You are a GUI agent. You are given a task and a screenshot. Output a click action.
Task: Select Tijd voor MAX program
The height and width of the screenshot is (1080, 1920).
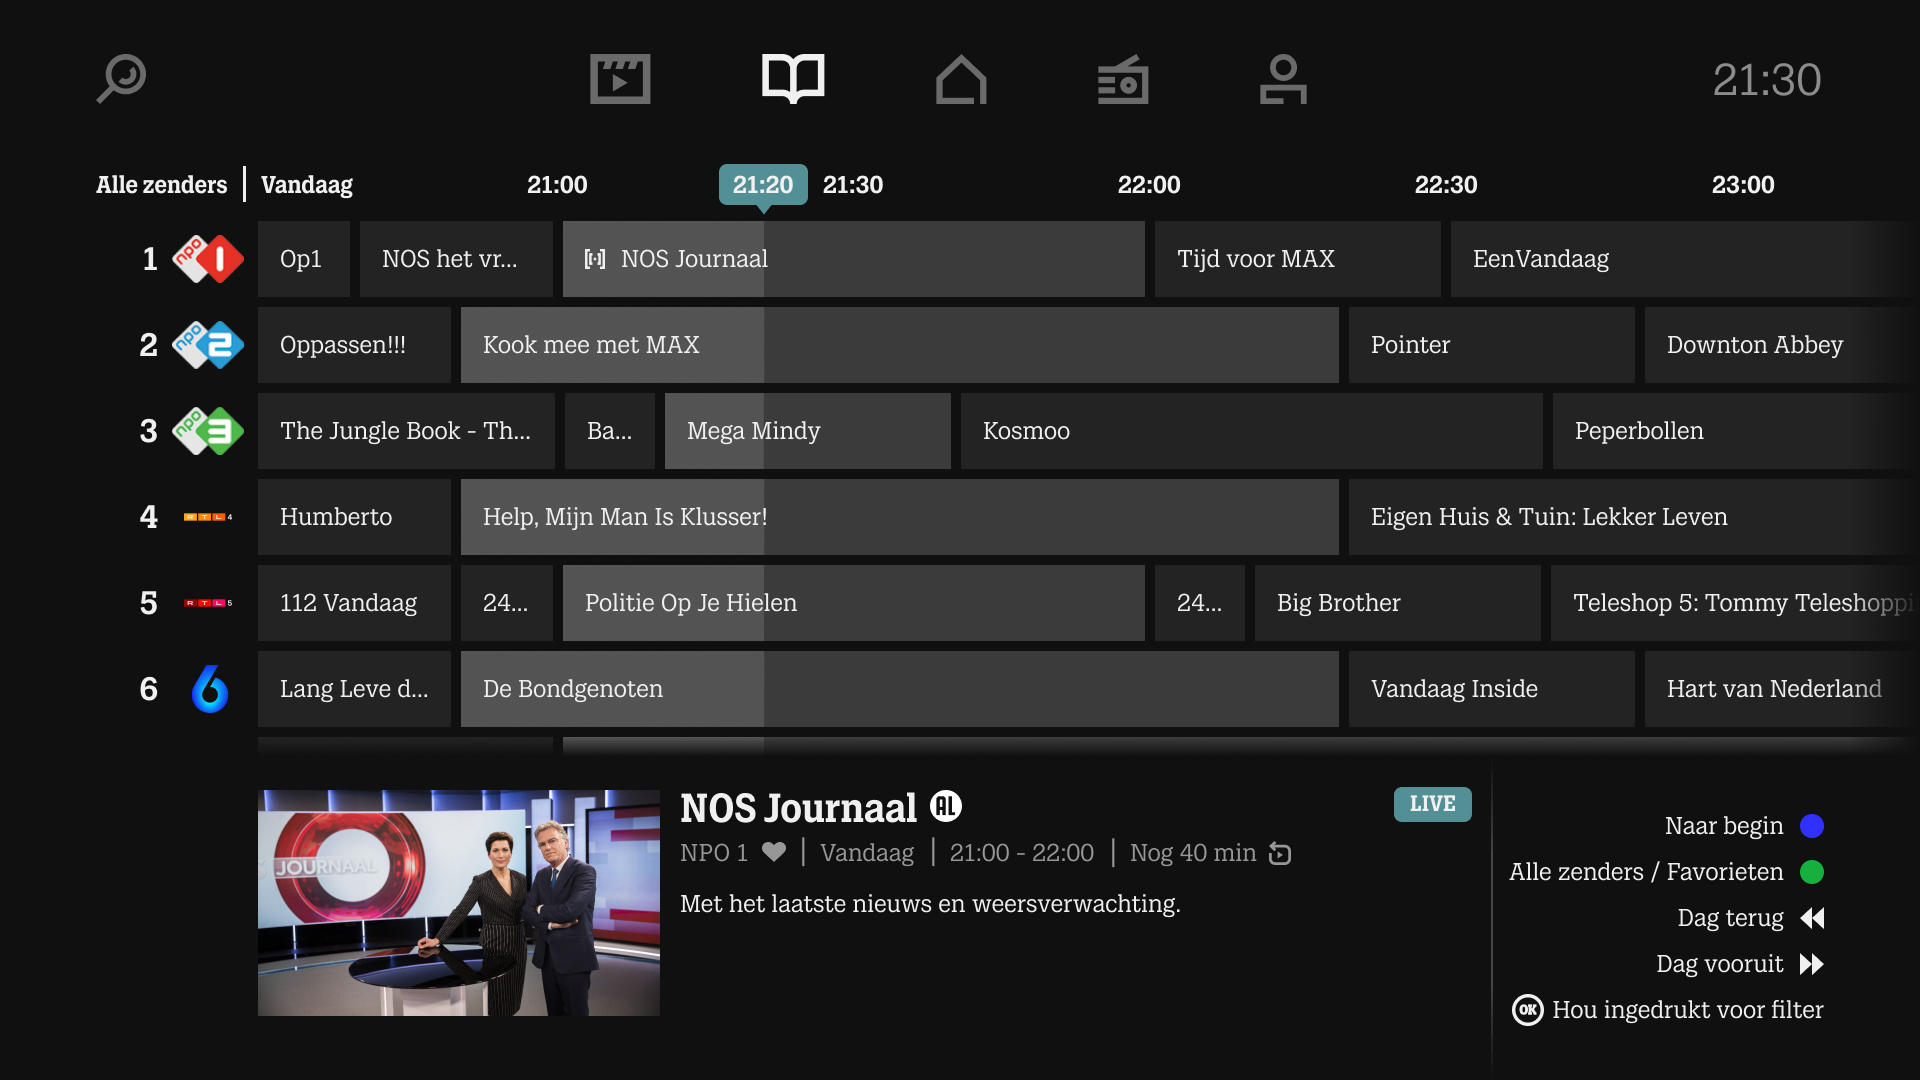(x=1298, y=259)
